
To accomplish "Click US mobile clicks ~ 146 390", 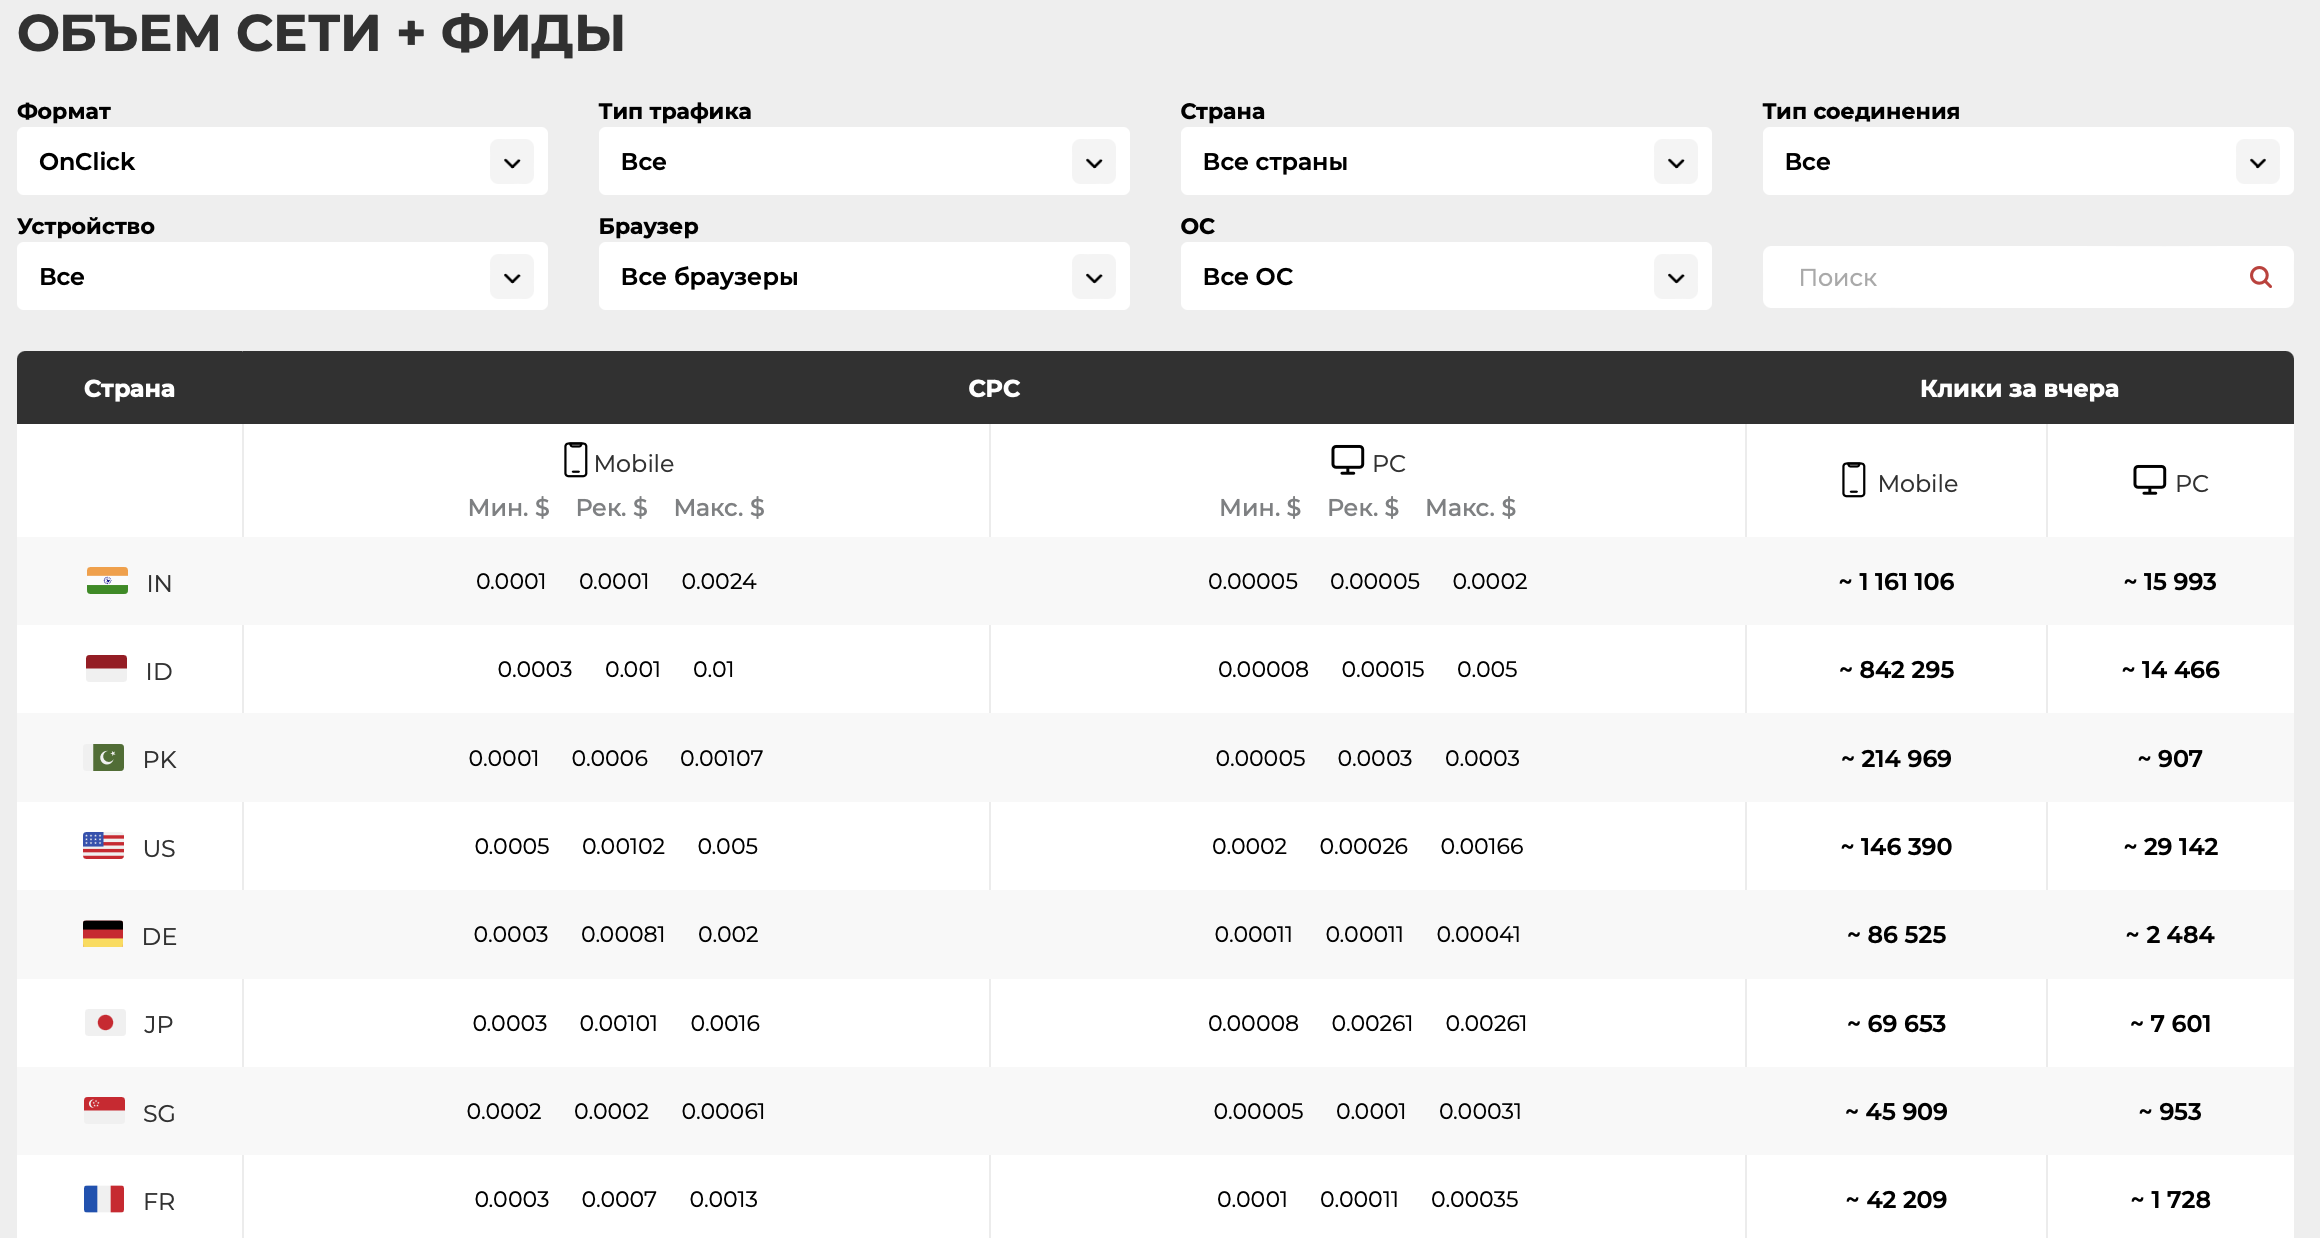I will coord(1896,846).
